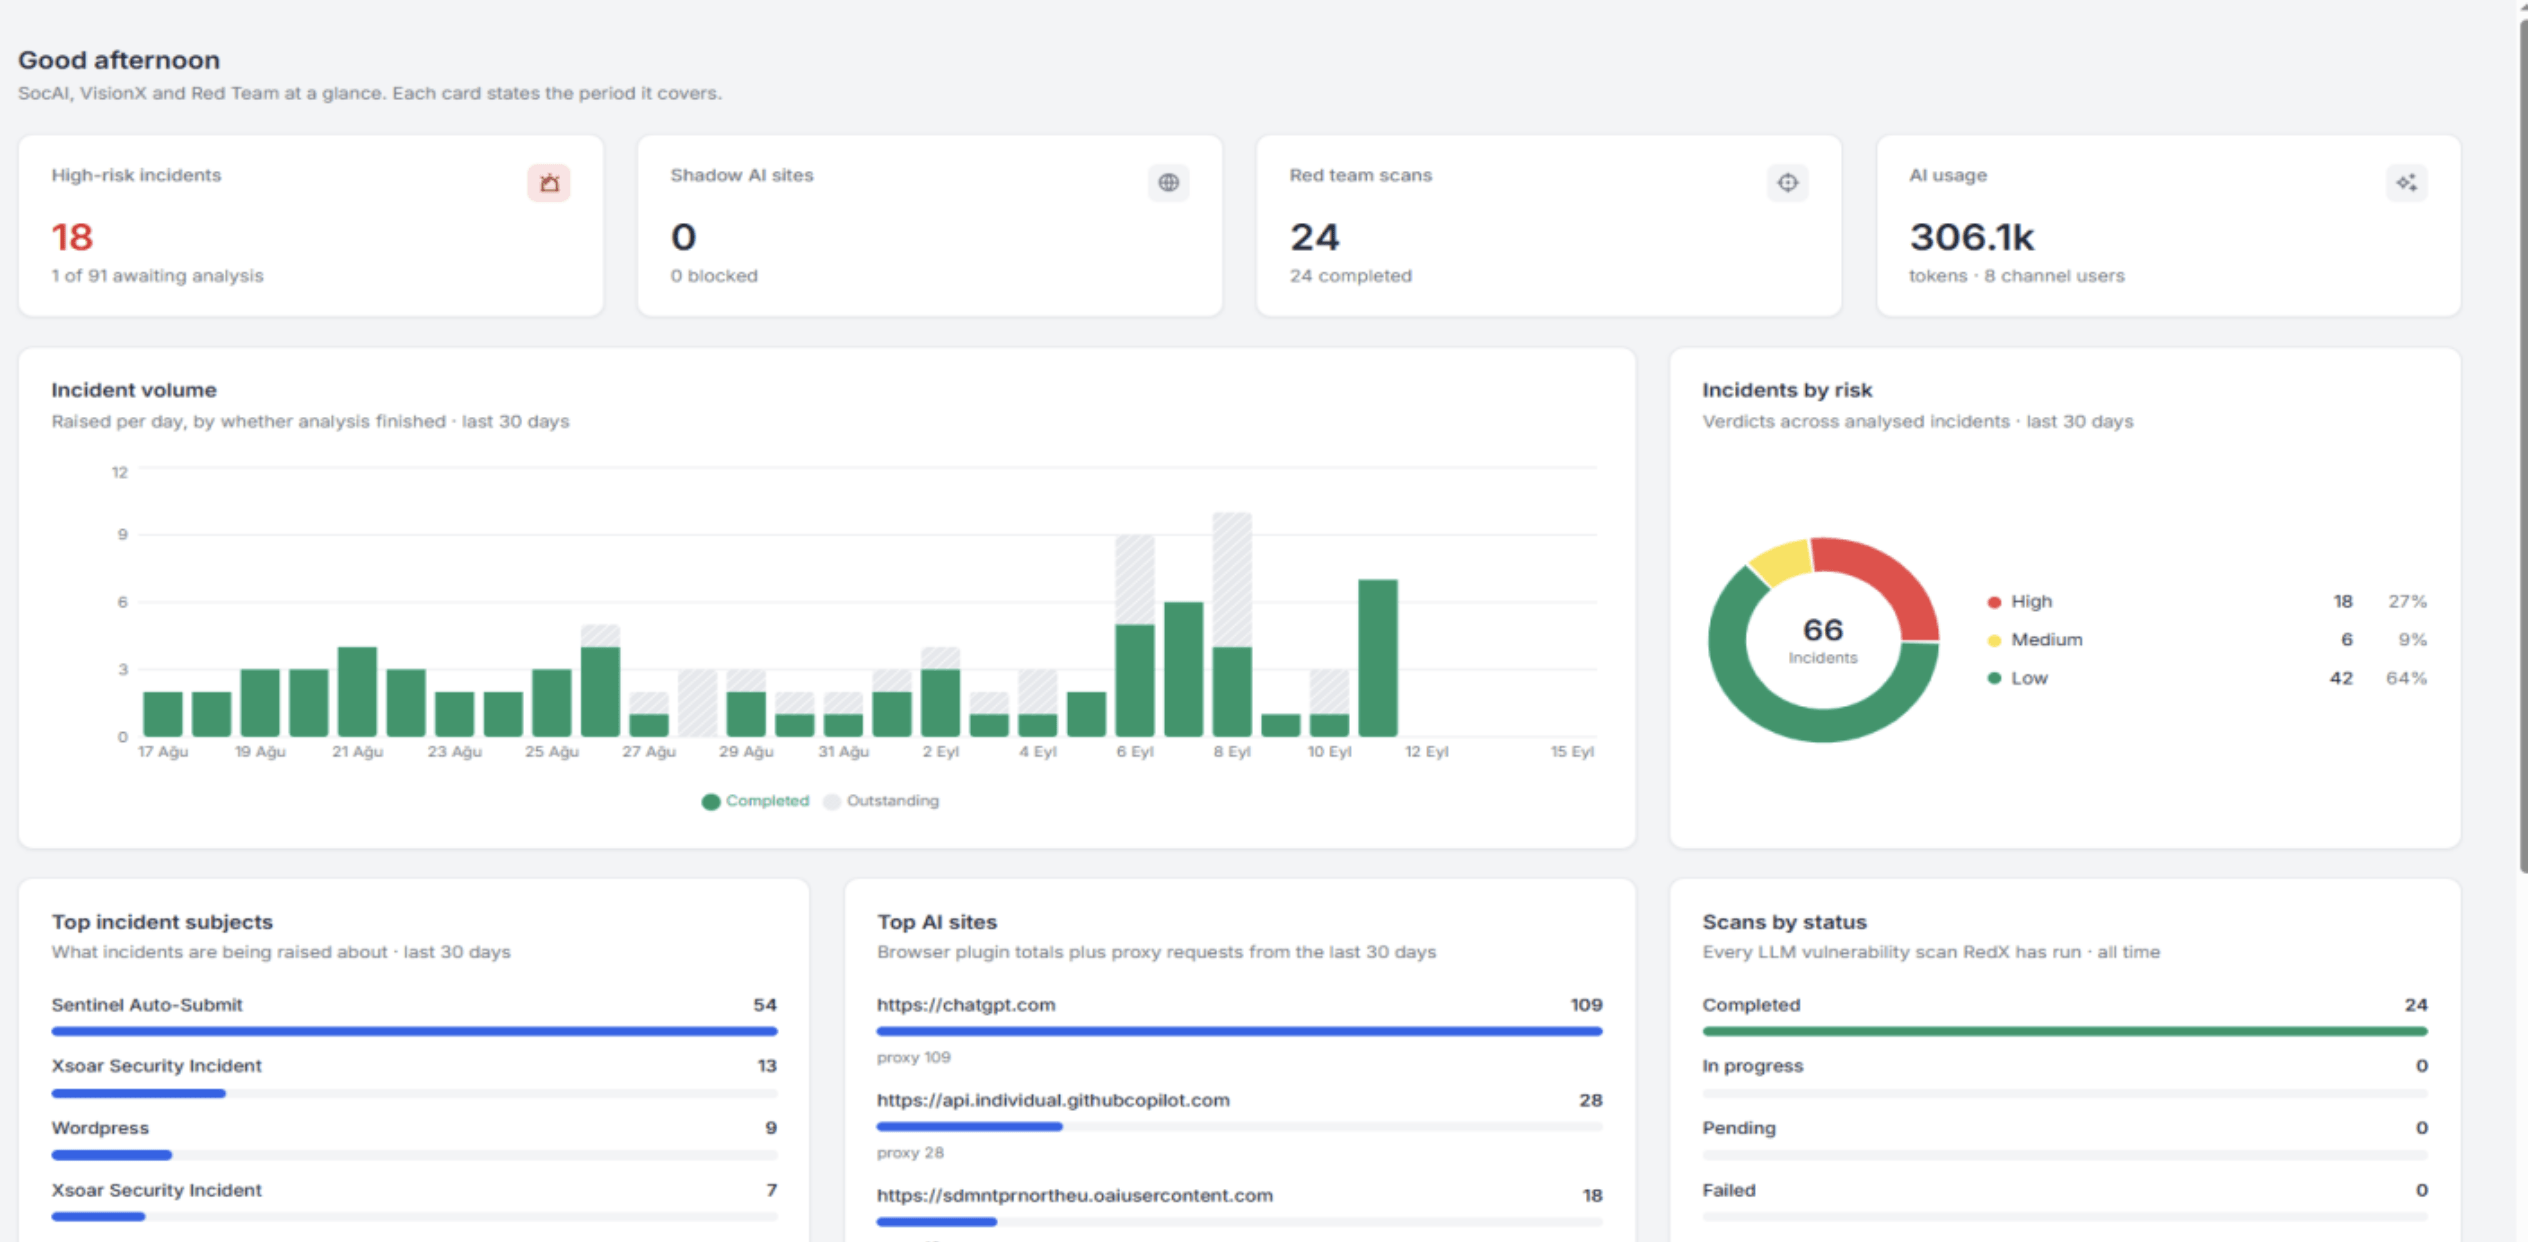Click the Red team scans count 24
This screenshot has width=2528, height=1242.
tap(1314, 237)
